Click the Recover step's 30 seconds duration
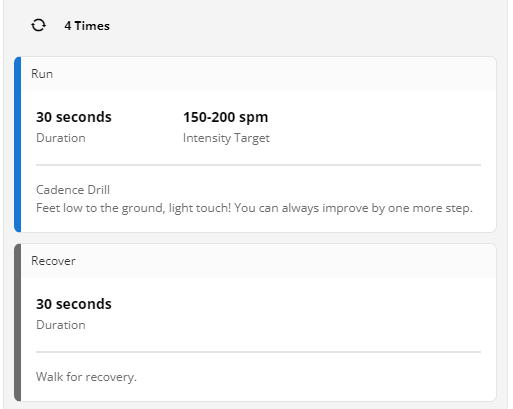513x409 pixels. [74, 304]
